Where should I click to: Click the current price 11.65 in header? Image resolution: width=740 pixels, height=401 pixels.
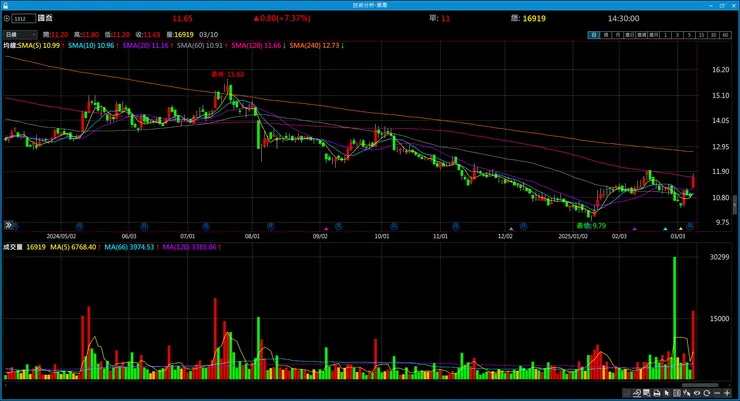(182, 18)
